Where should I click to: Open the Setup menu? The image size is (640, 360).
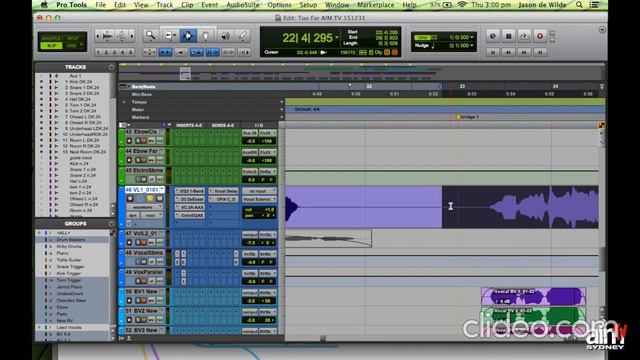[x=308, y=5]
